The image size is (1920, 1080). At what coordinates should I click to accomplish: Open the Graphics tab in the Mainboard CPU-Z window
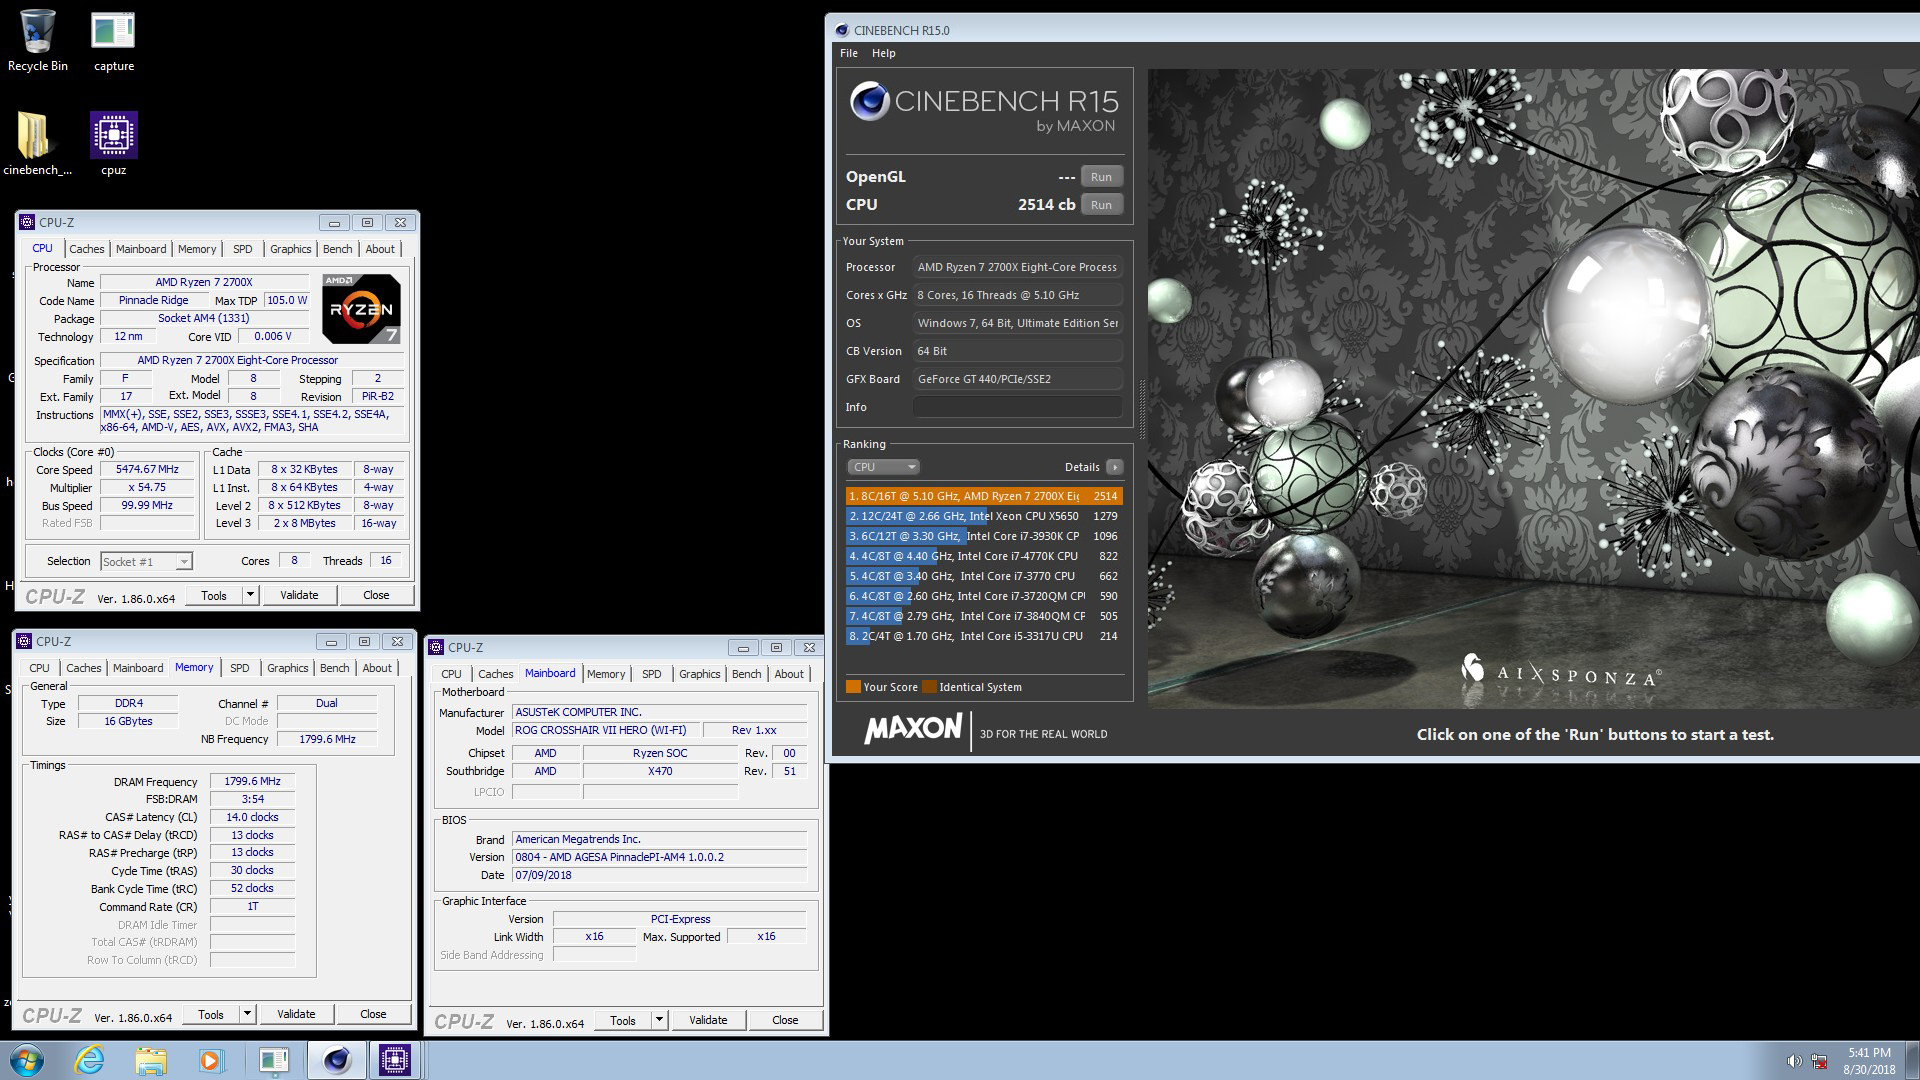pos(700,674)
